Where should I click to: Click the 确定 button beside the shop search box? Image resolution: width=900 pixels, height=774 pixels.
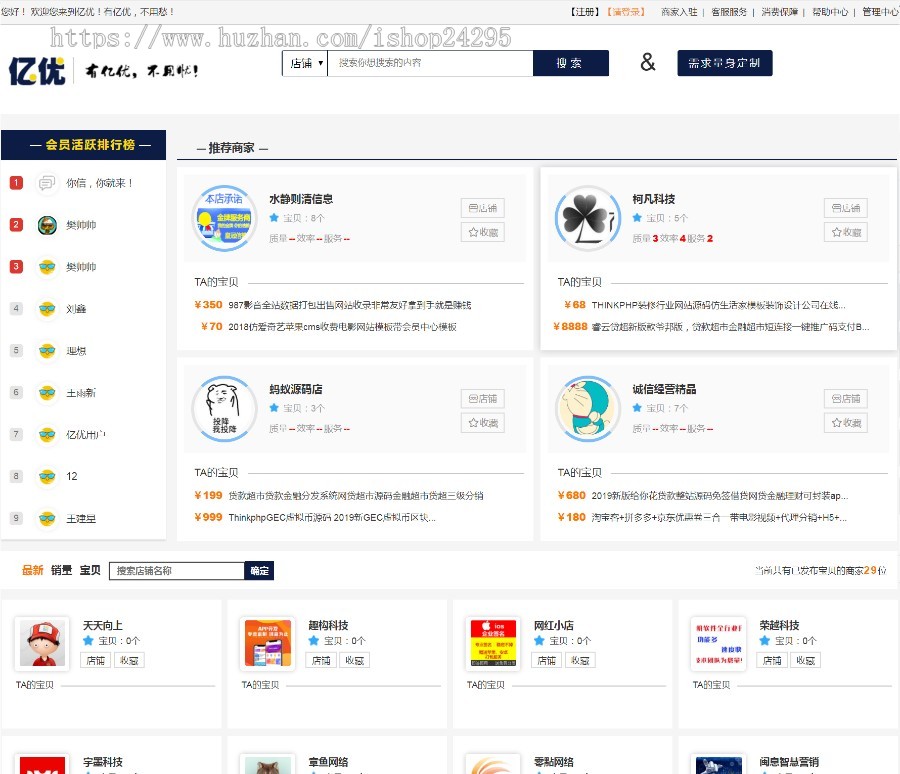258,570
